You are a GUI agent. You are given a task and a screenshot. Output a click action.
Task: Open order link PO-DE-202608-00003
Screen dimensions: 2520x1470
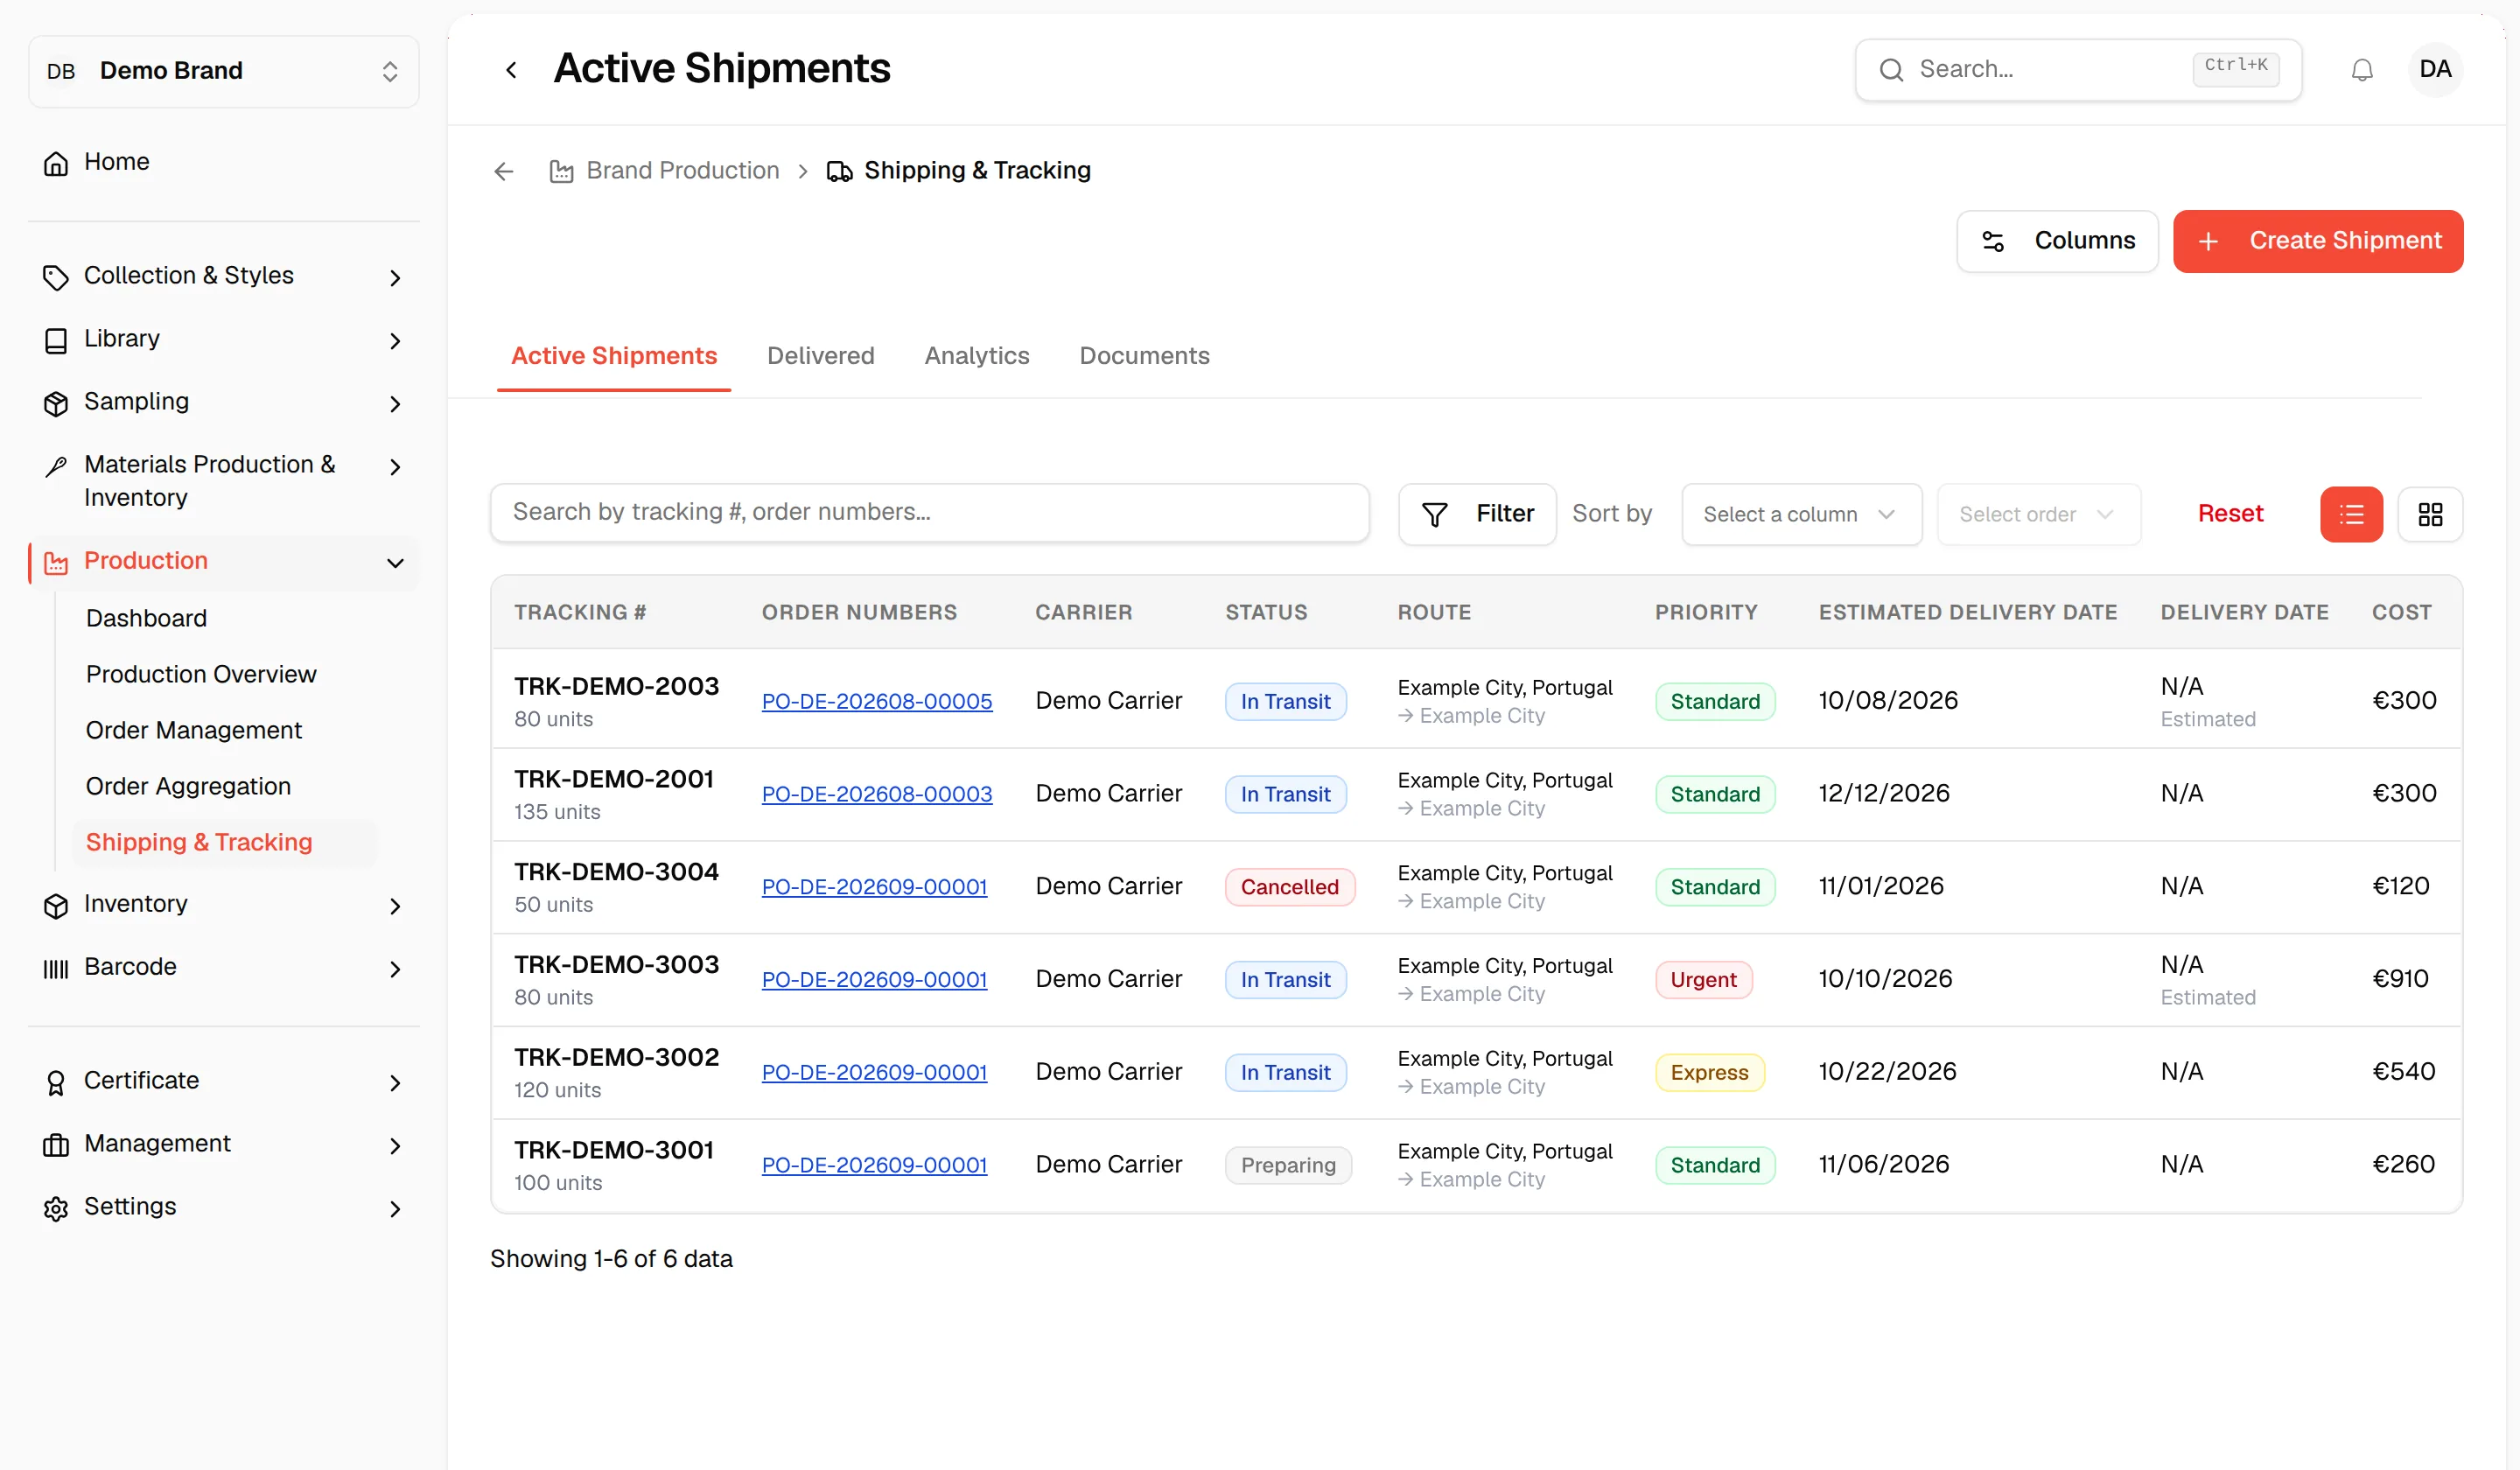tap(876, 794)
